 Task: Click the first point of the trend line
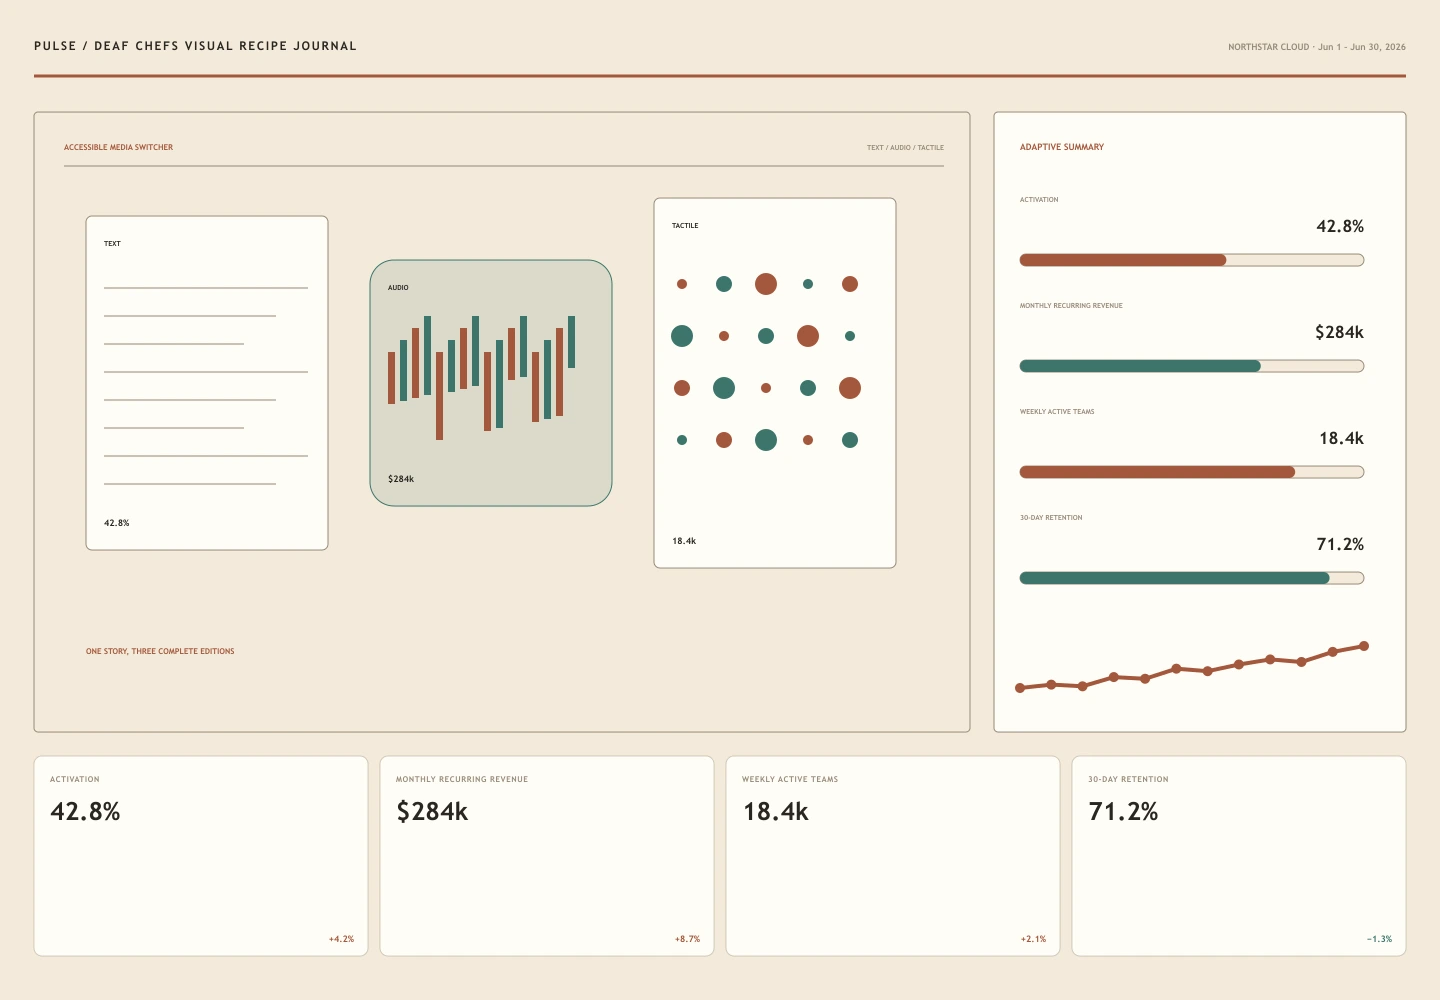point(1020,688)
